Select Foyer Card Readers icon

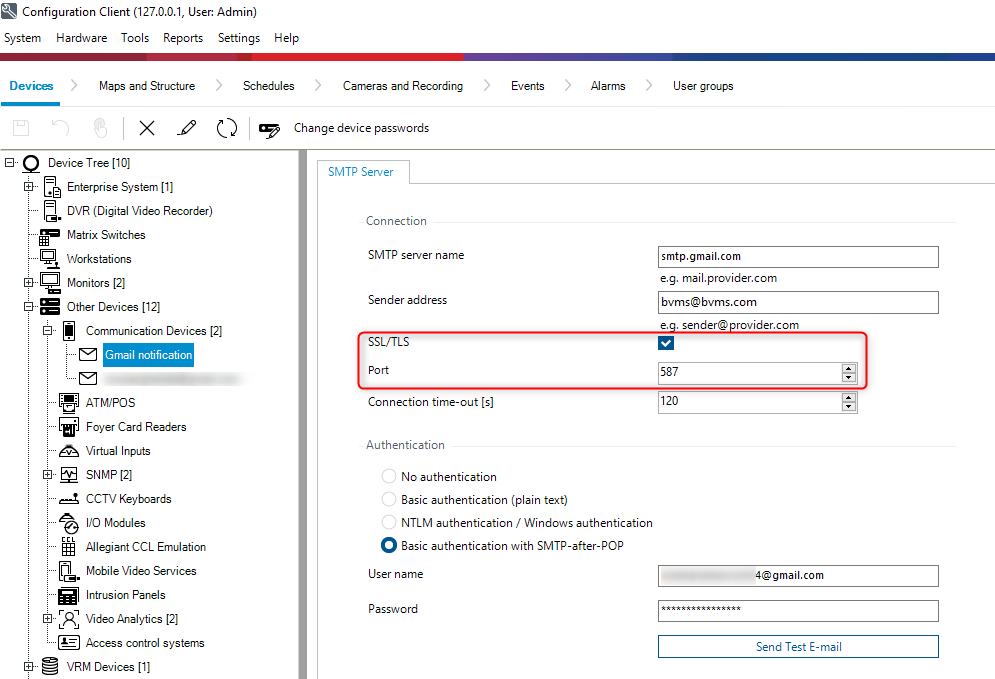[x=69, y=427]
